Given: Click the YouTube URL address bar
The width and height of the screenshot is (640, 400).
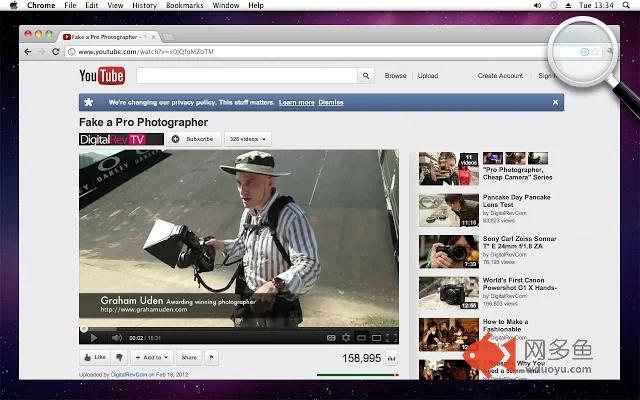Looking at the screenshot, I should (310, 52).
